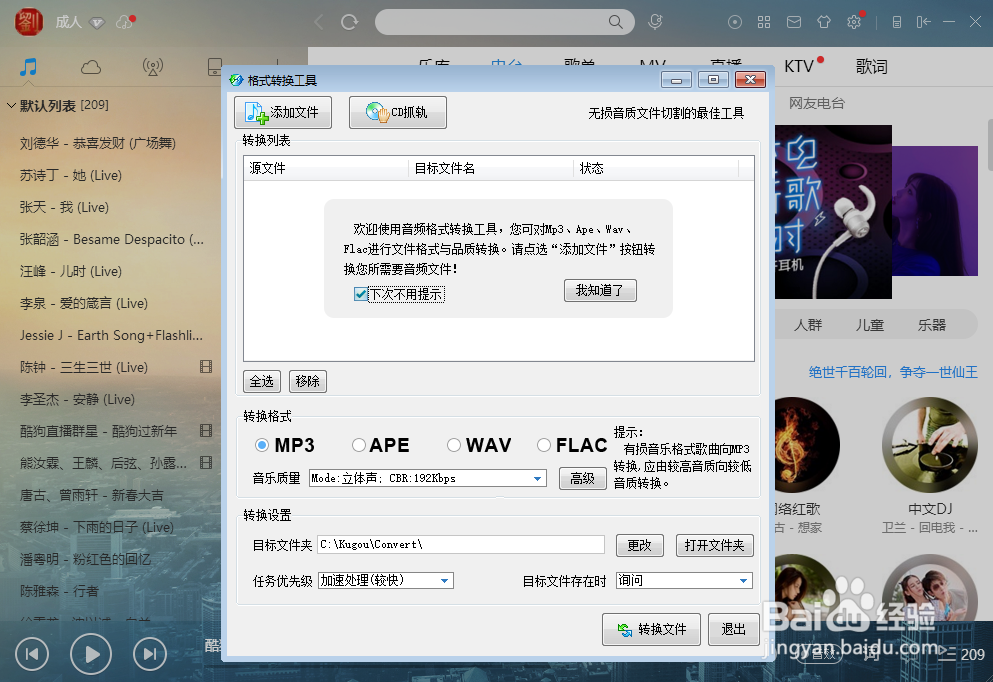This screenshot has width=993, height=682.
Task: Open the cloud disk sidebar tab
Action: tap(91, 66)
